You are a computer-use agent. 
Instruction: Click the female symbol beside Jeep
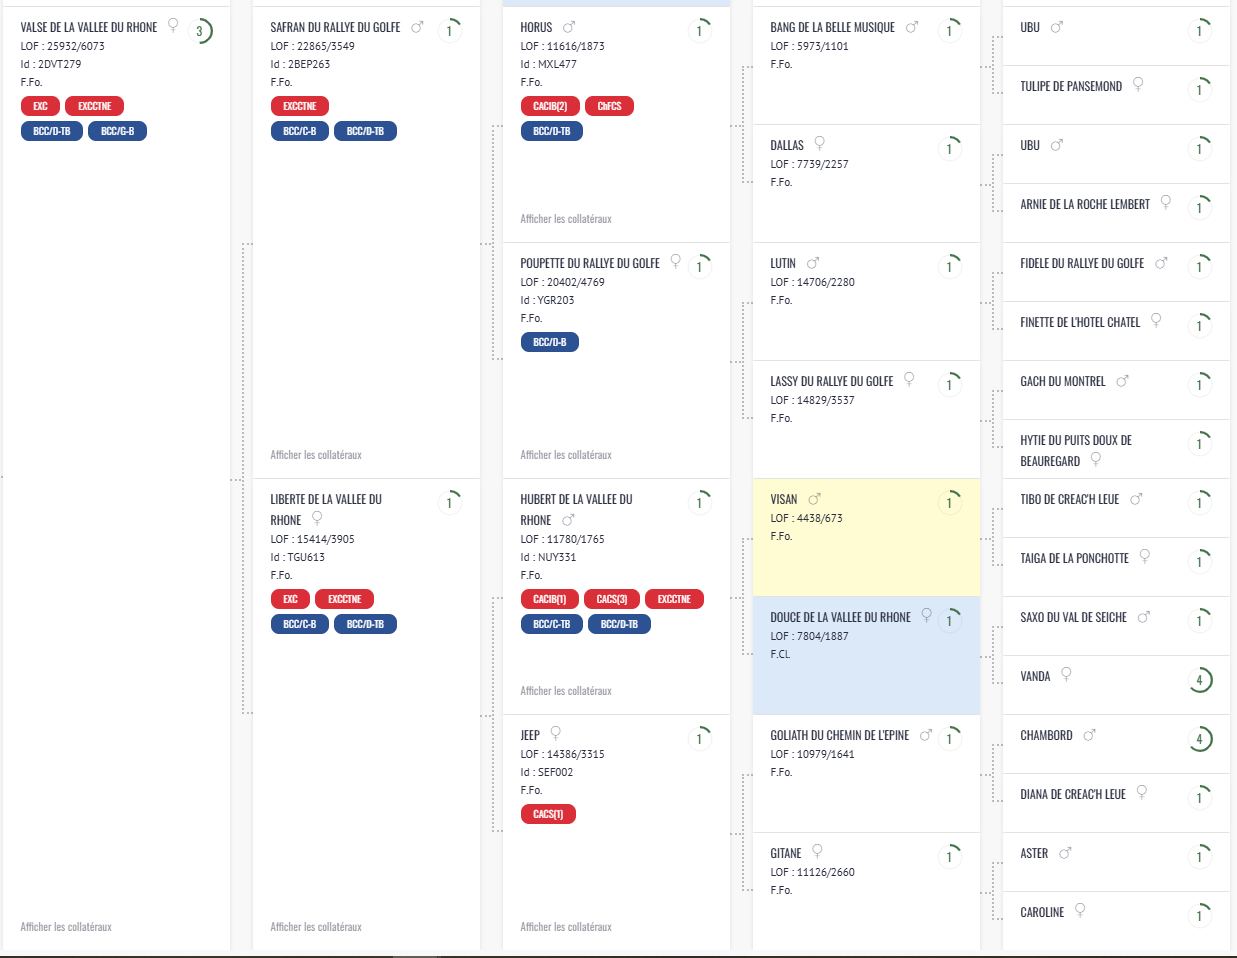[x=556, y=733]
